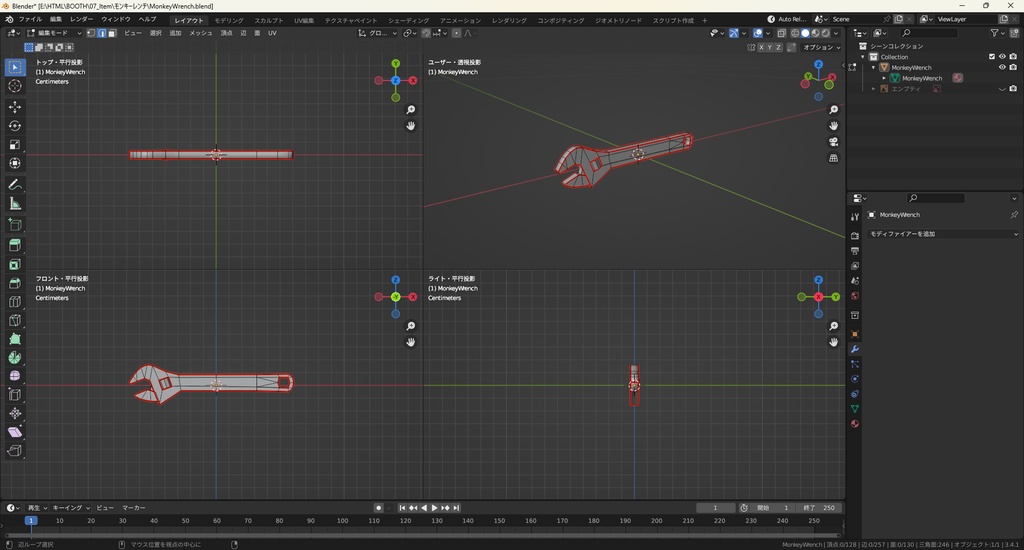Click the outliner search field
The height and width of the screenshot is (550, 1024).
click(x=929, y=33)
